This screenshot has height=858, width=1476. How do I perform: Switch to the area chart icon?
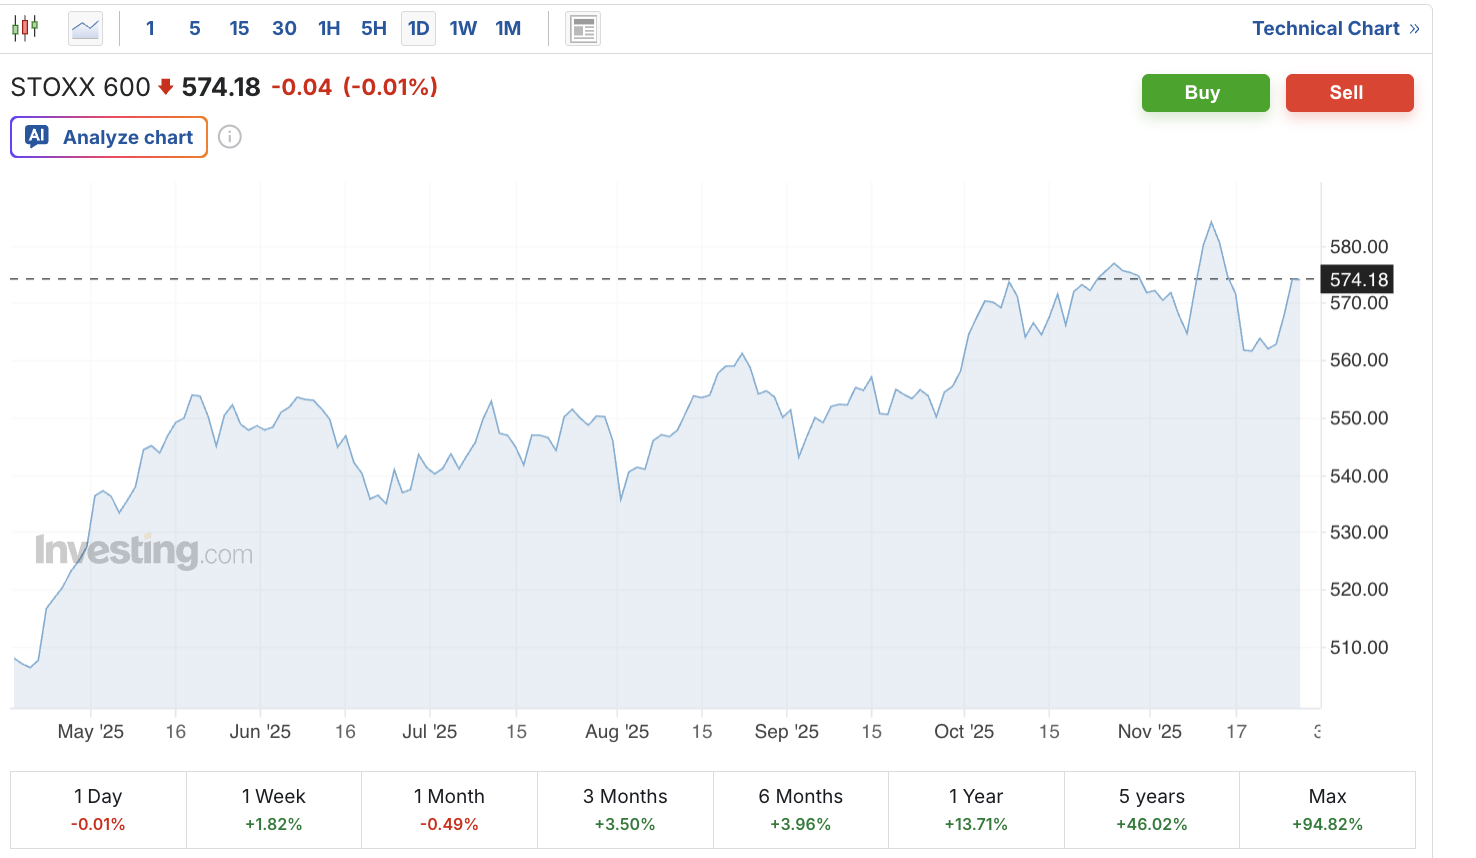(x=84, y=28)
